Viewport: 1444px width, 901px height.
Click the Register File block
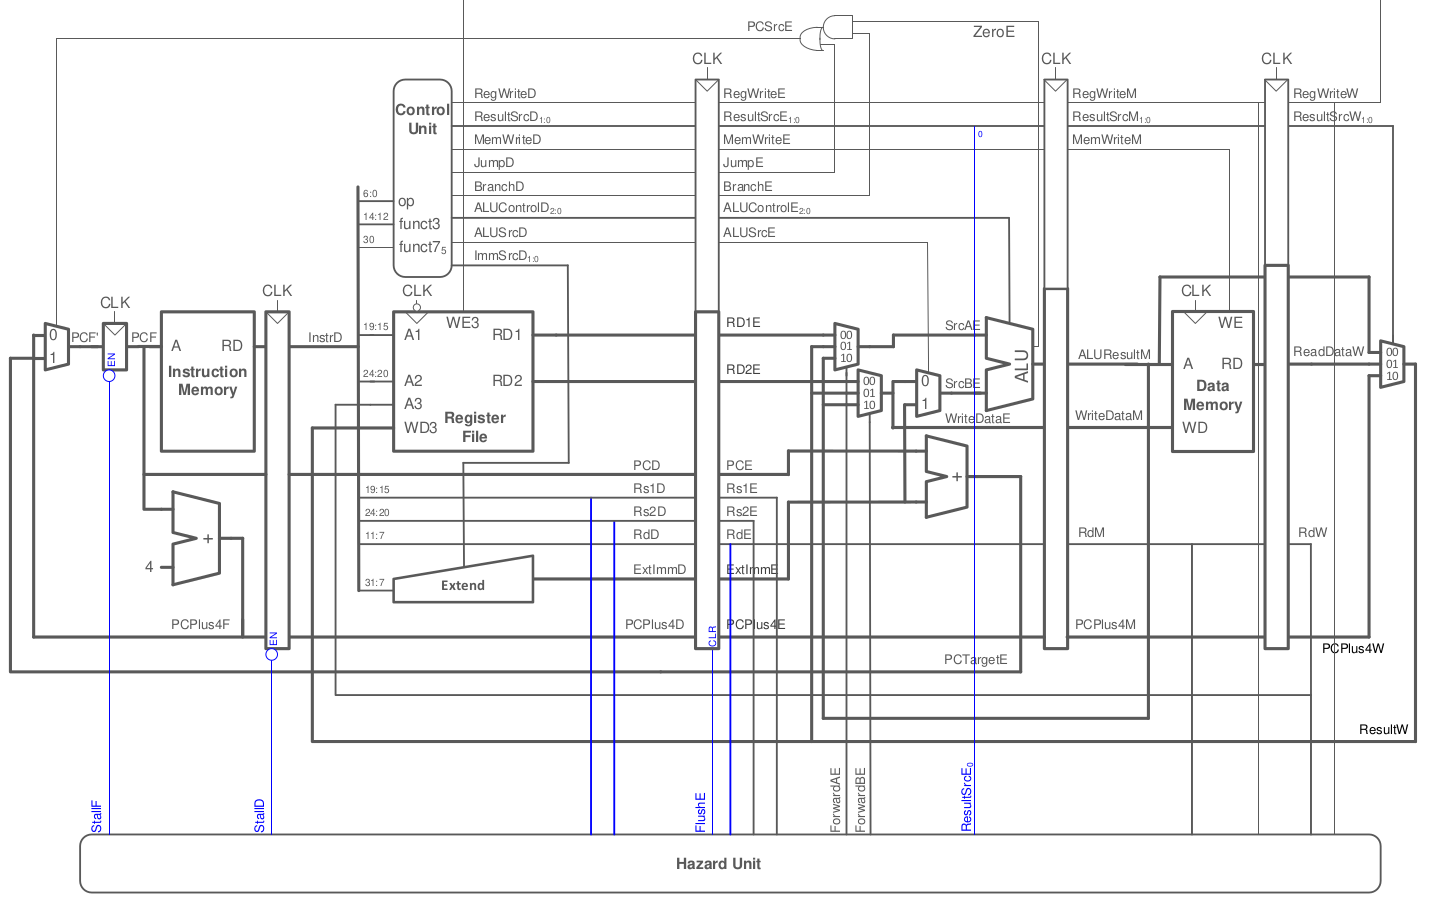pyautogui.click(x=463, y=381)
